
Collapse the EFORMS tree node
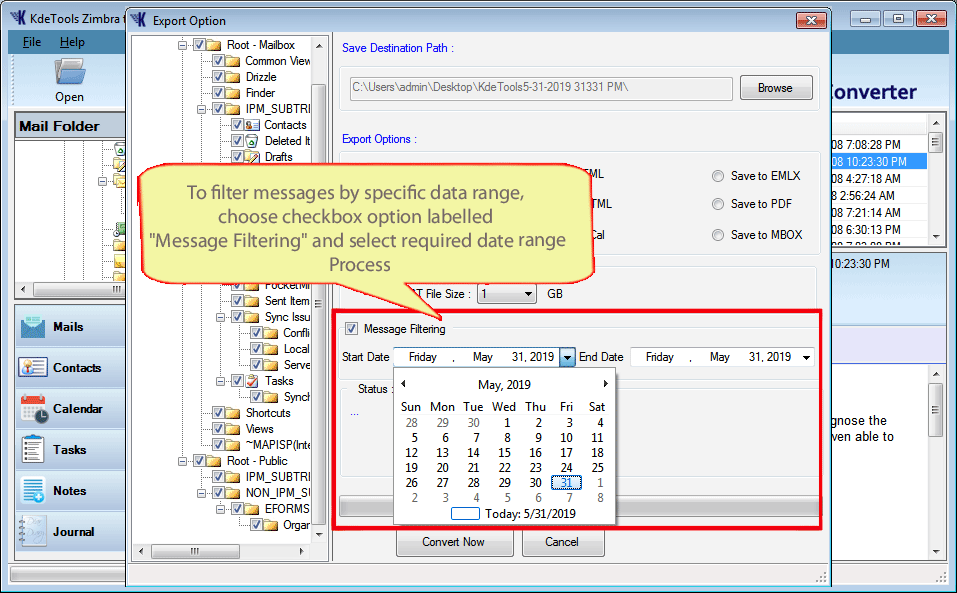[220, 509]
